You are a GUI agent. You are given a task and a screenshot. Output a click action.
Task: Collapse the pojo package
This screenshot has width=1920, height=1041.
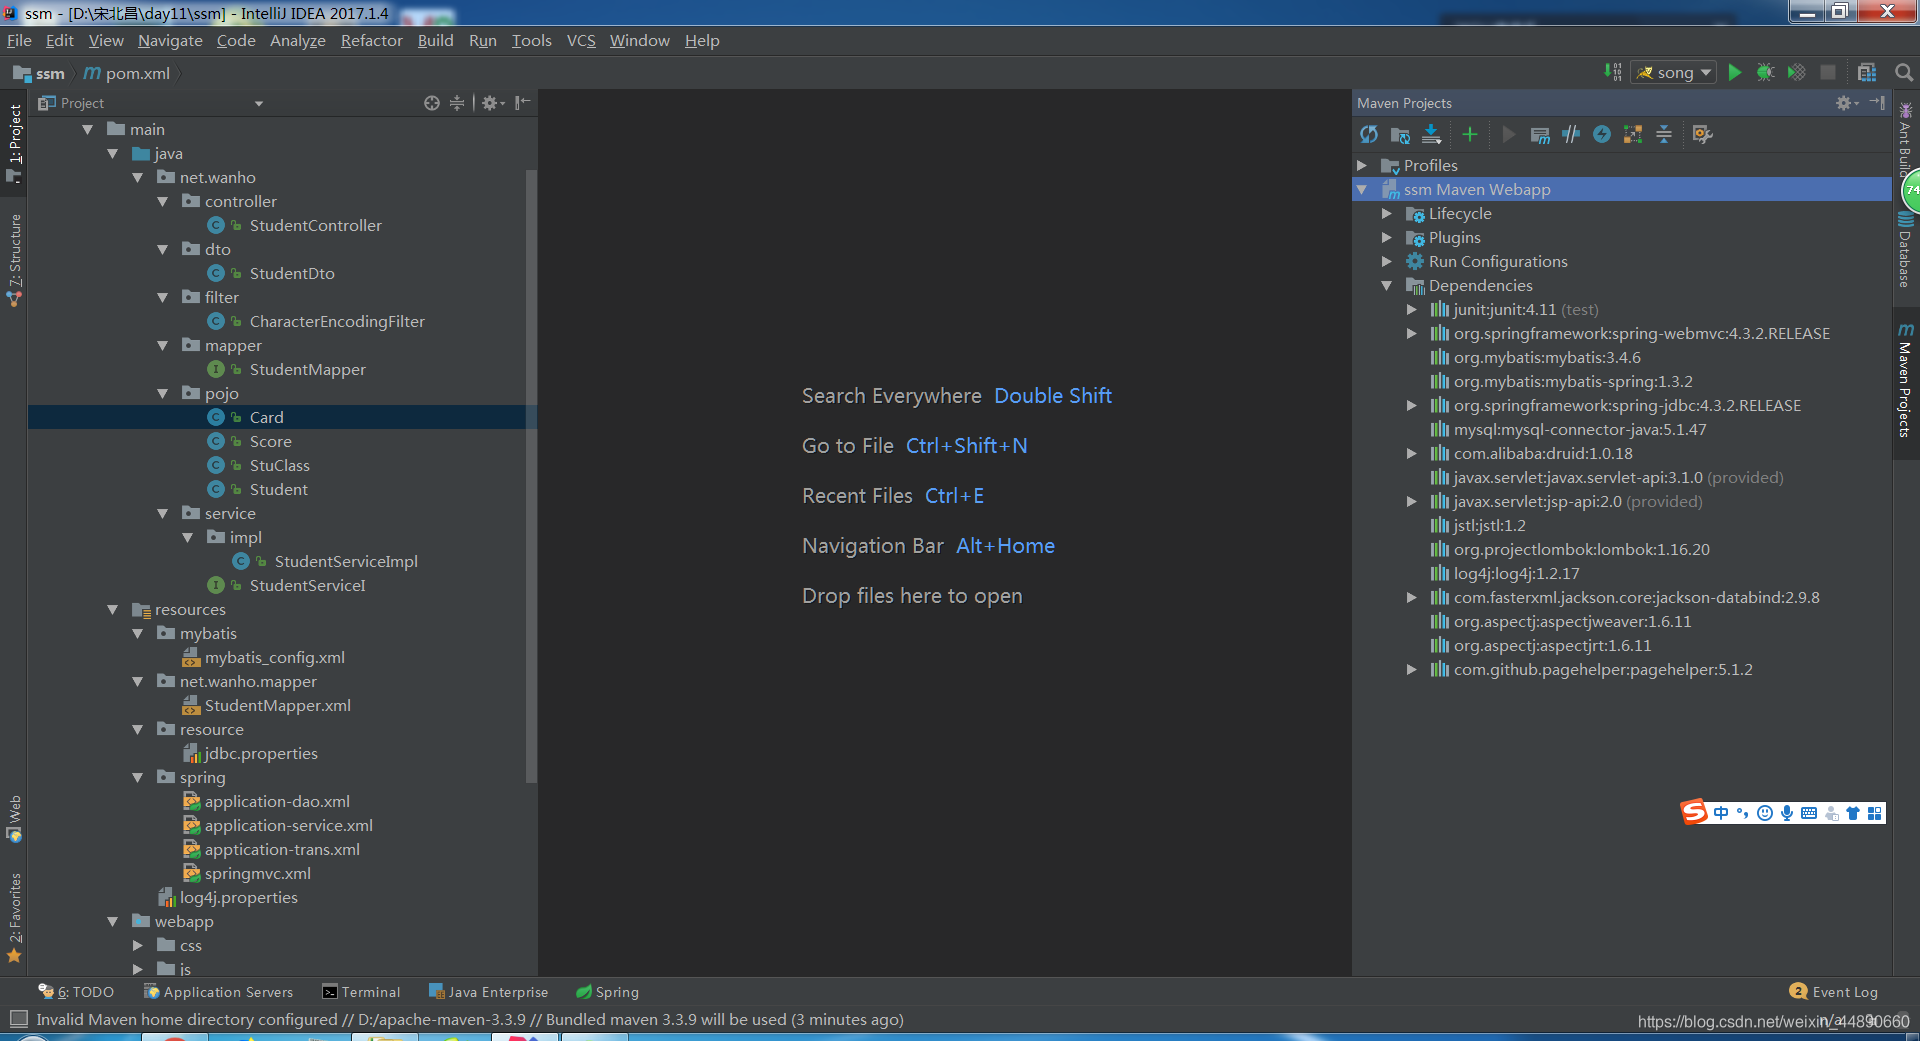163,393
